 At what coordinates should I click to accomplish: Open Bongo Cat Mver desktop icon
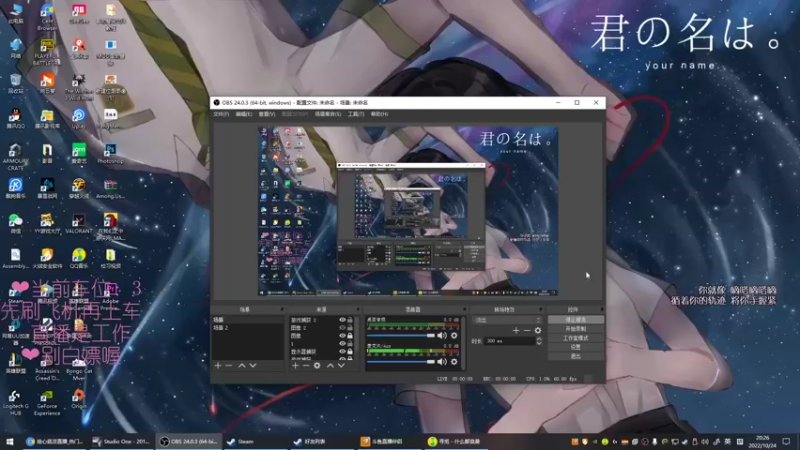(79, 367)
